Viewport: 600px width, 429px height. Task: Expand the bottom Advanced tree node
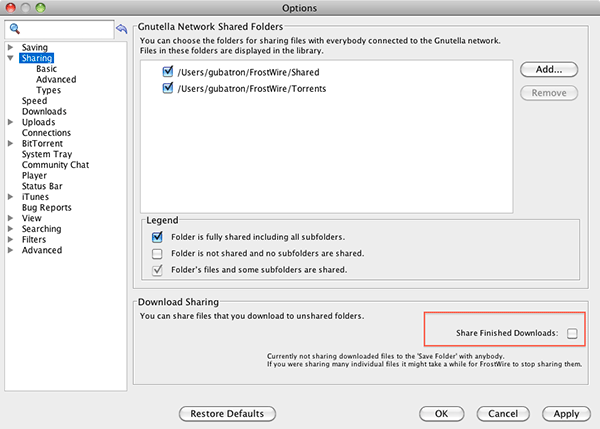11,250
